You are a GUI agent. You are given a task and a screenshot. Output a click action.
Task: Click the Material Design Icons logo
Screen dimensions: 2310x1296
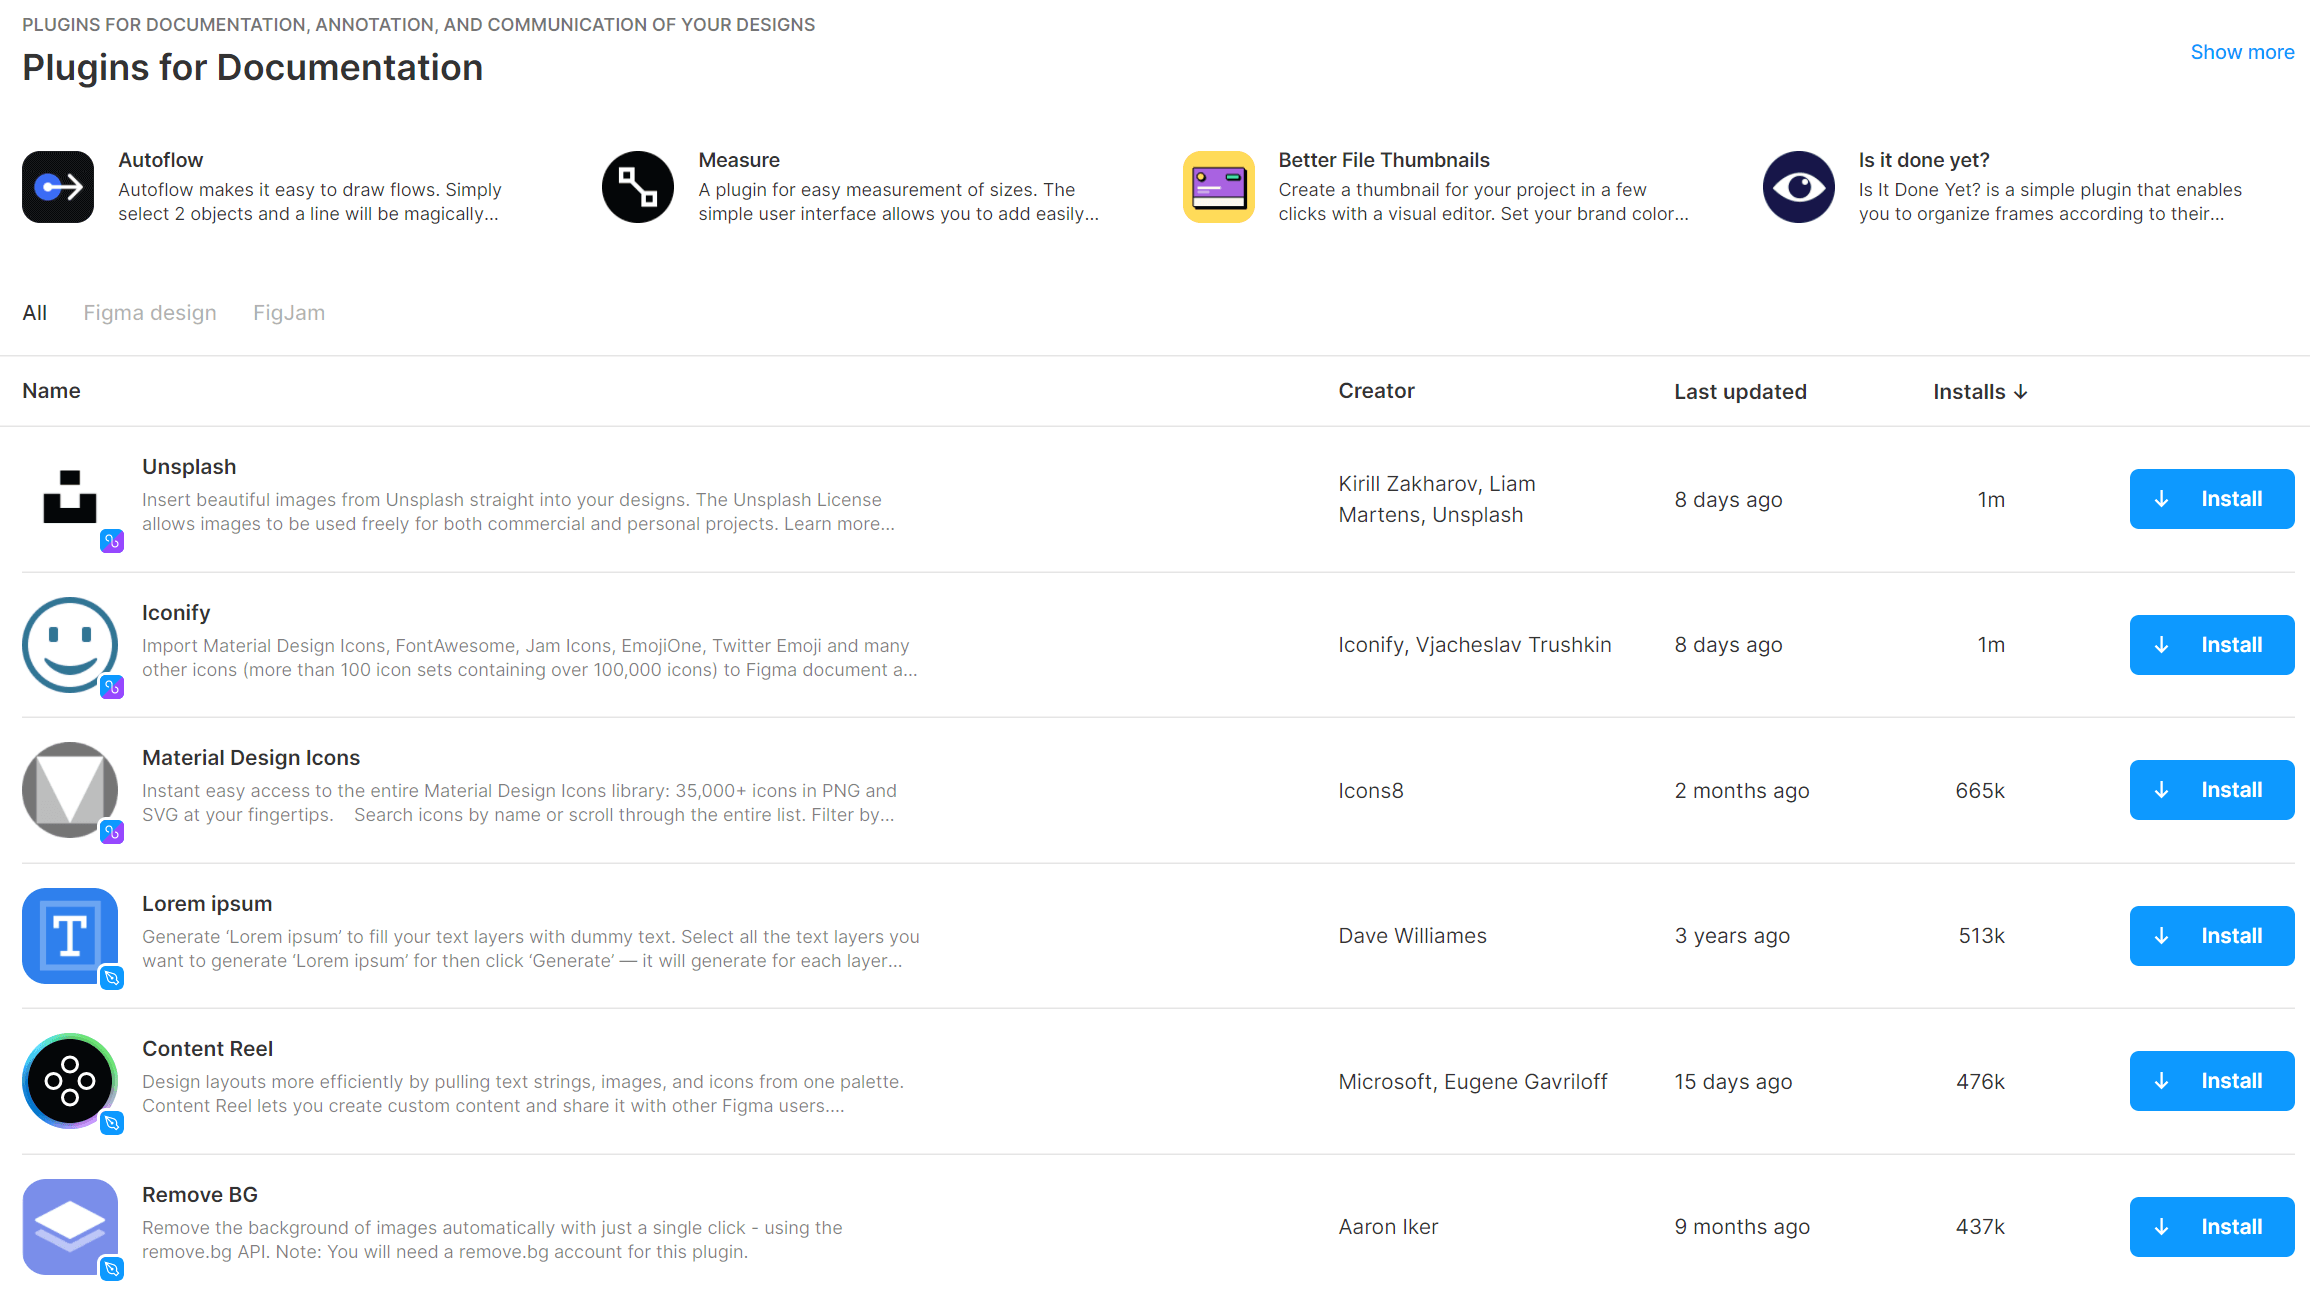point(70,790)
